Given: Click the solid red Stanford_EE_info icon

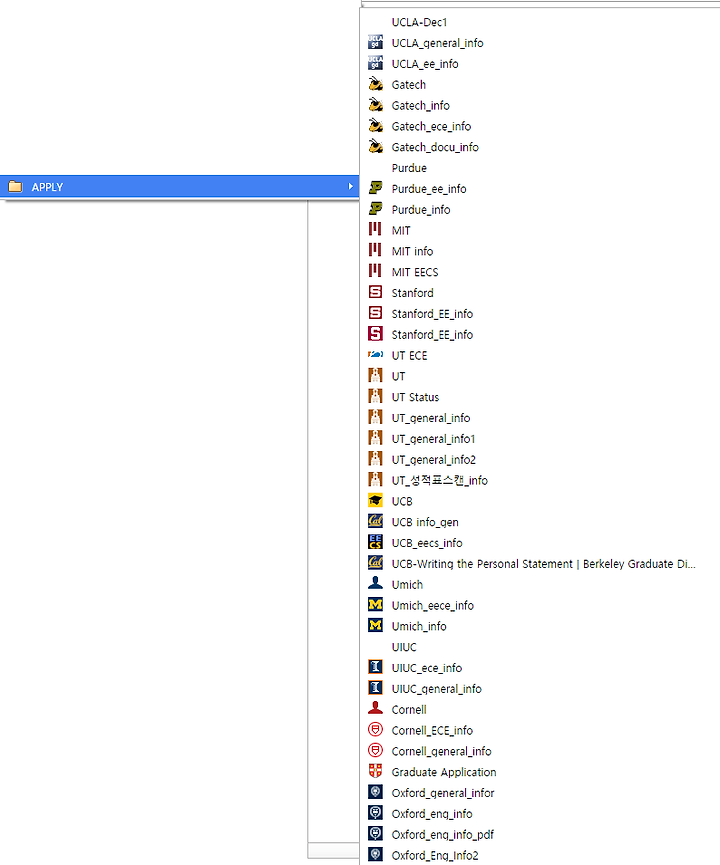Looking at the screenshot, I should [375, 334].
